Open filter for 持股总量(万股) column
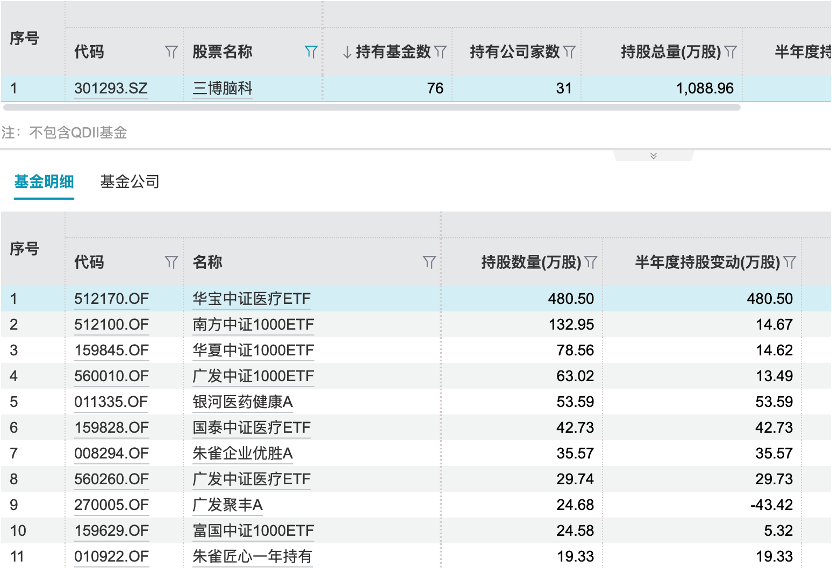 click(730, 52)
